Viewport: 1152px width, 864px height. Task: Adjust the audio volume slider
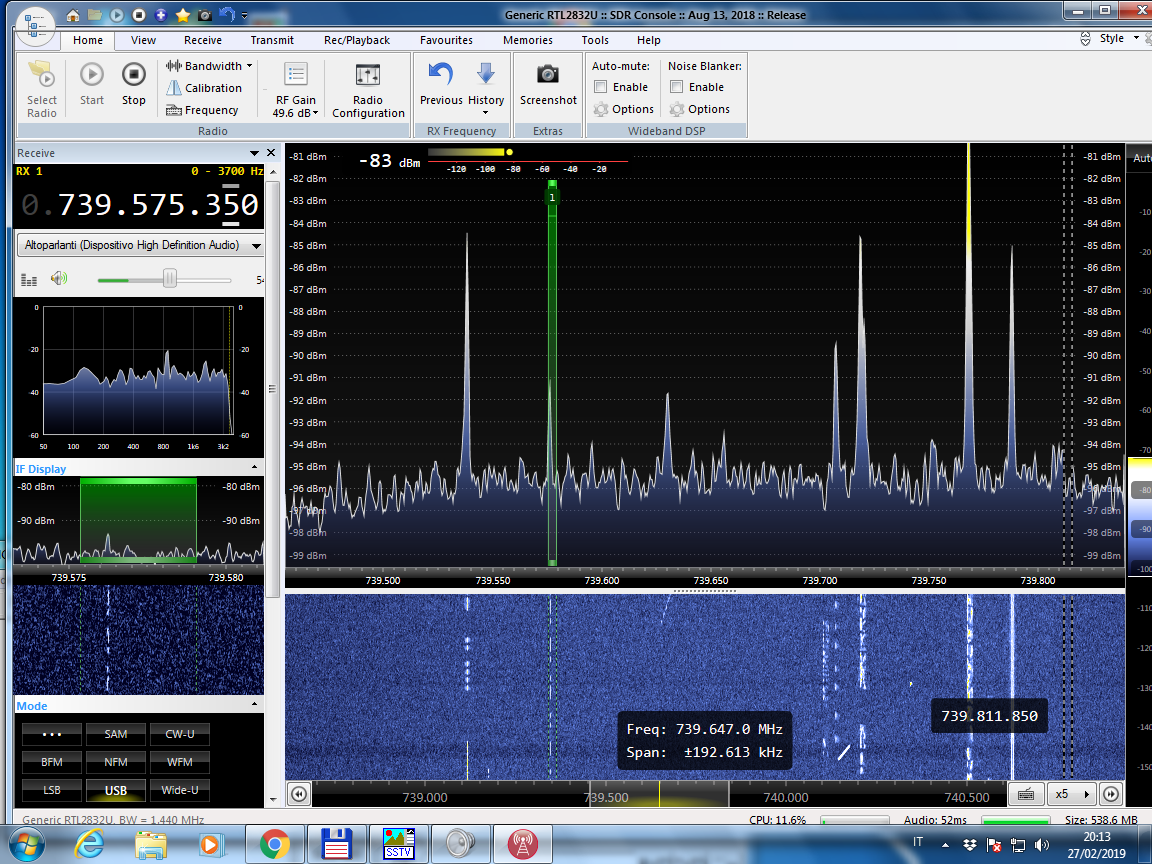click(x=169, y=279)
